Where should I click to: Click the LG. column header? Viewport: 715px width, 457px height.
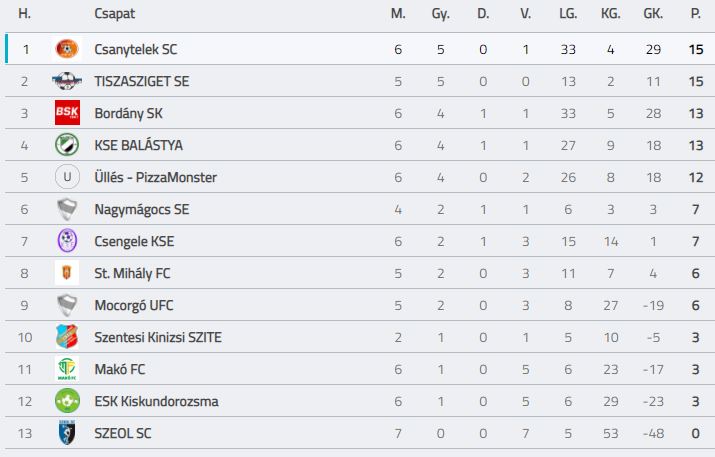coord(568,14)
